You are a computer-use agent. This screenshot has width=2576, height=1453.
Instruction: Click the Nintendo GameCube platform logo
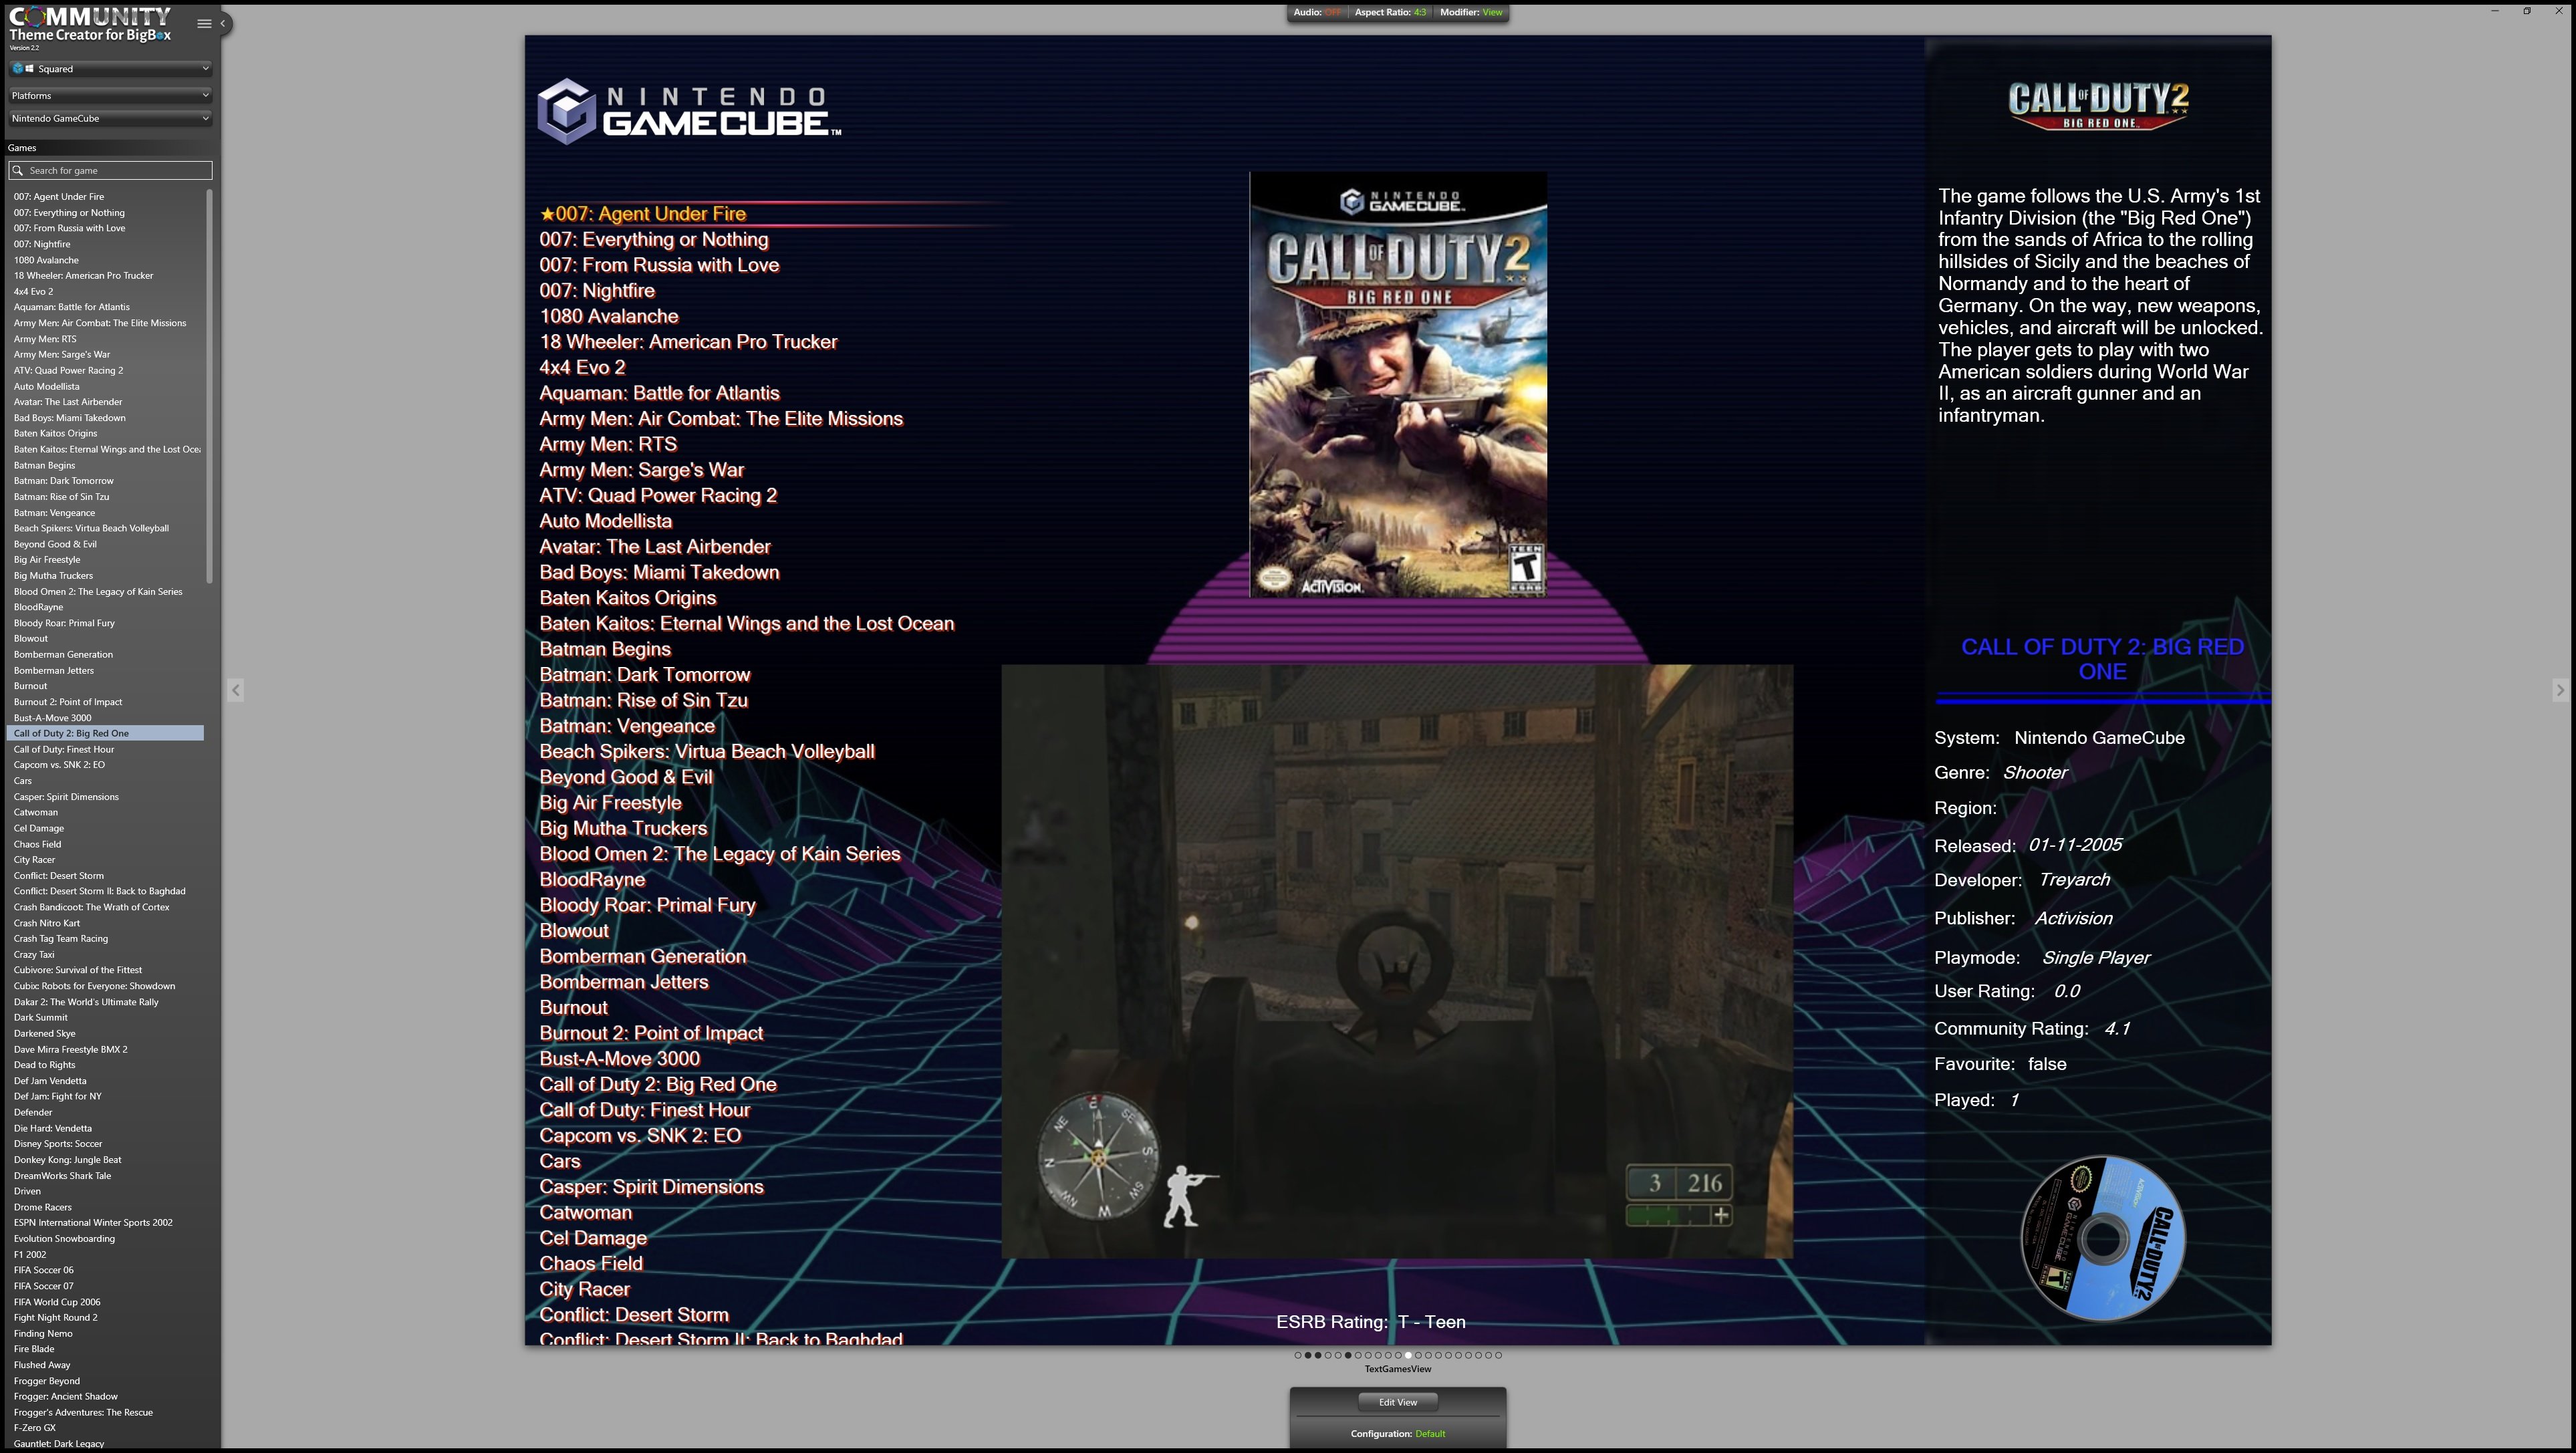coord(689,112)
